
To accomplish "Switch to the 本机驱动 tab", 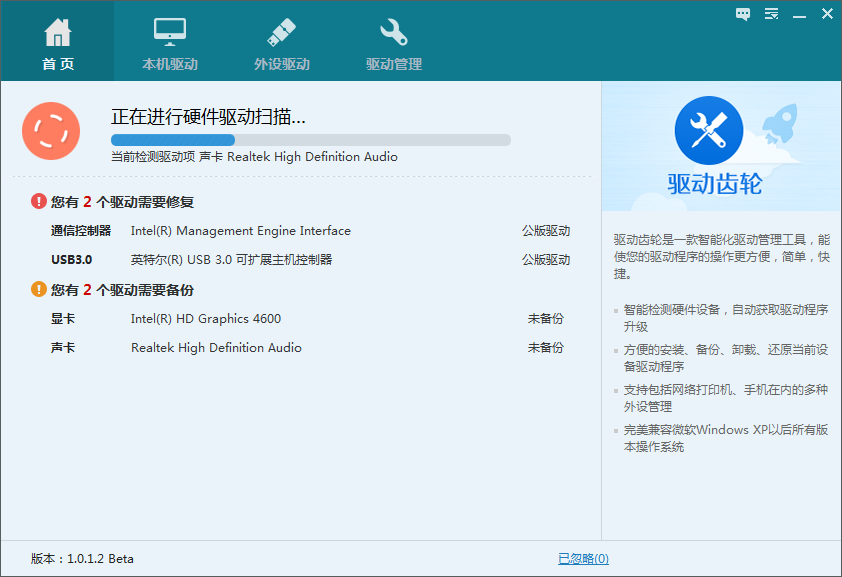I will pyautogui.click(x=170, y=41).
